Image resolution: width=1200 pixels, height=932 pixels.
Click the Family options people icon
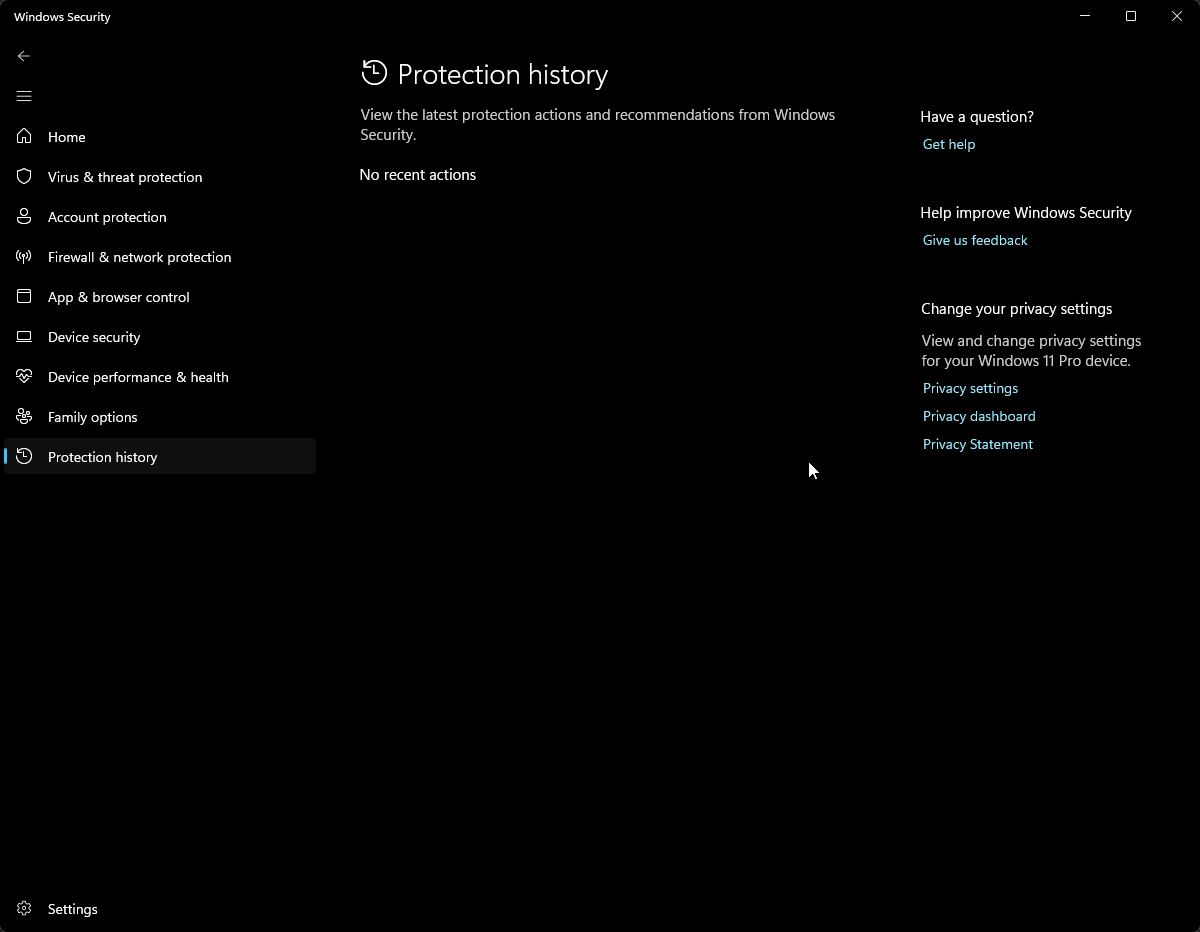tap(24, 417)
